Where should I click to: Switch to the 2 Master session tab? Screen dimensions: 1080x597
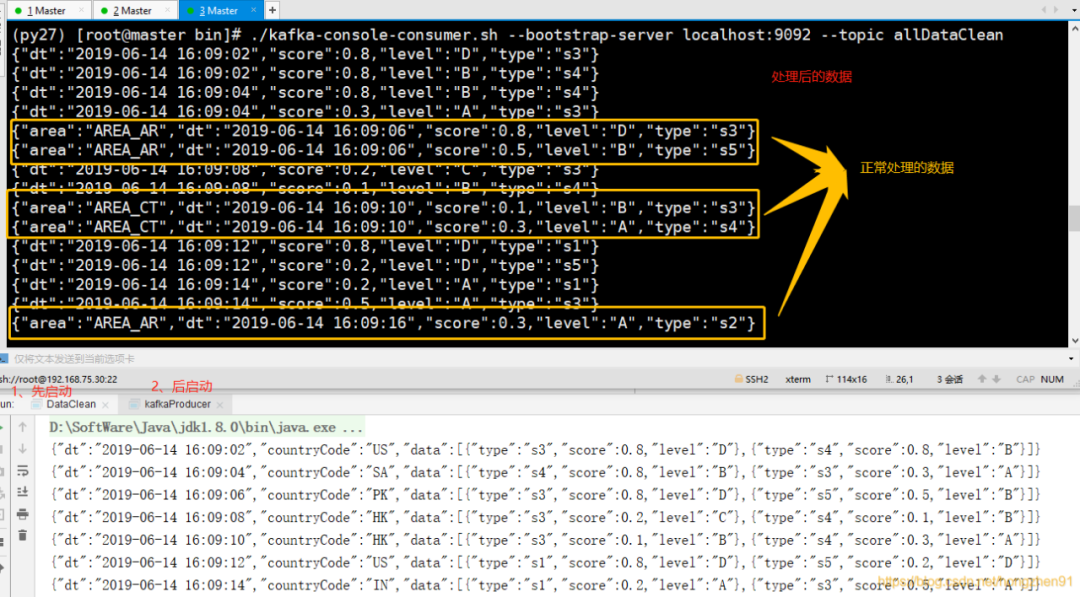pos(132,10)
